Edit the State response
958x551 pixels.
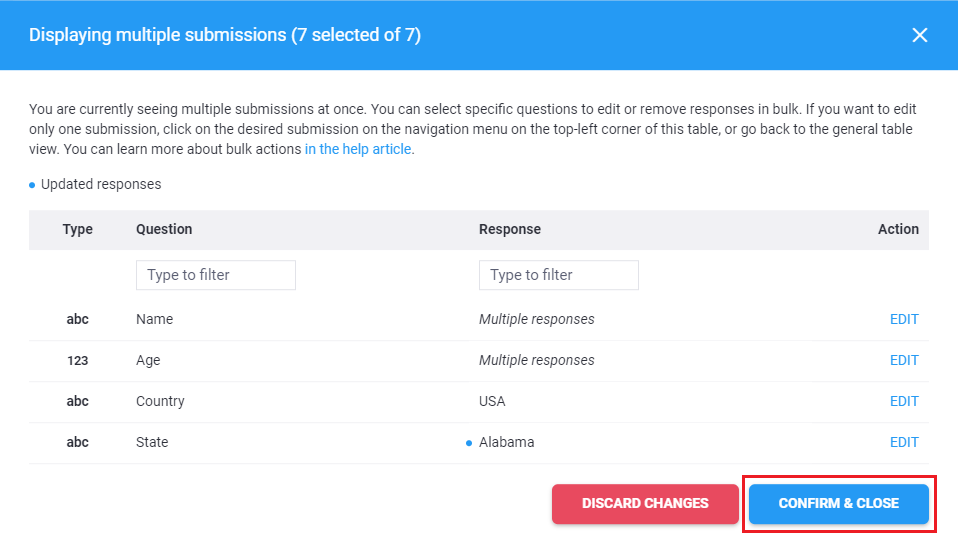pyautogui.click(x=904, y=443)
